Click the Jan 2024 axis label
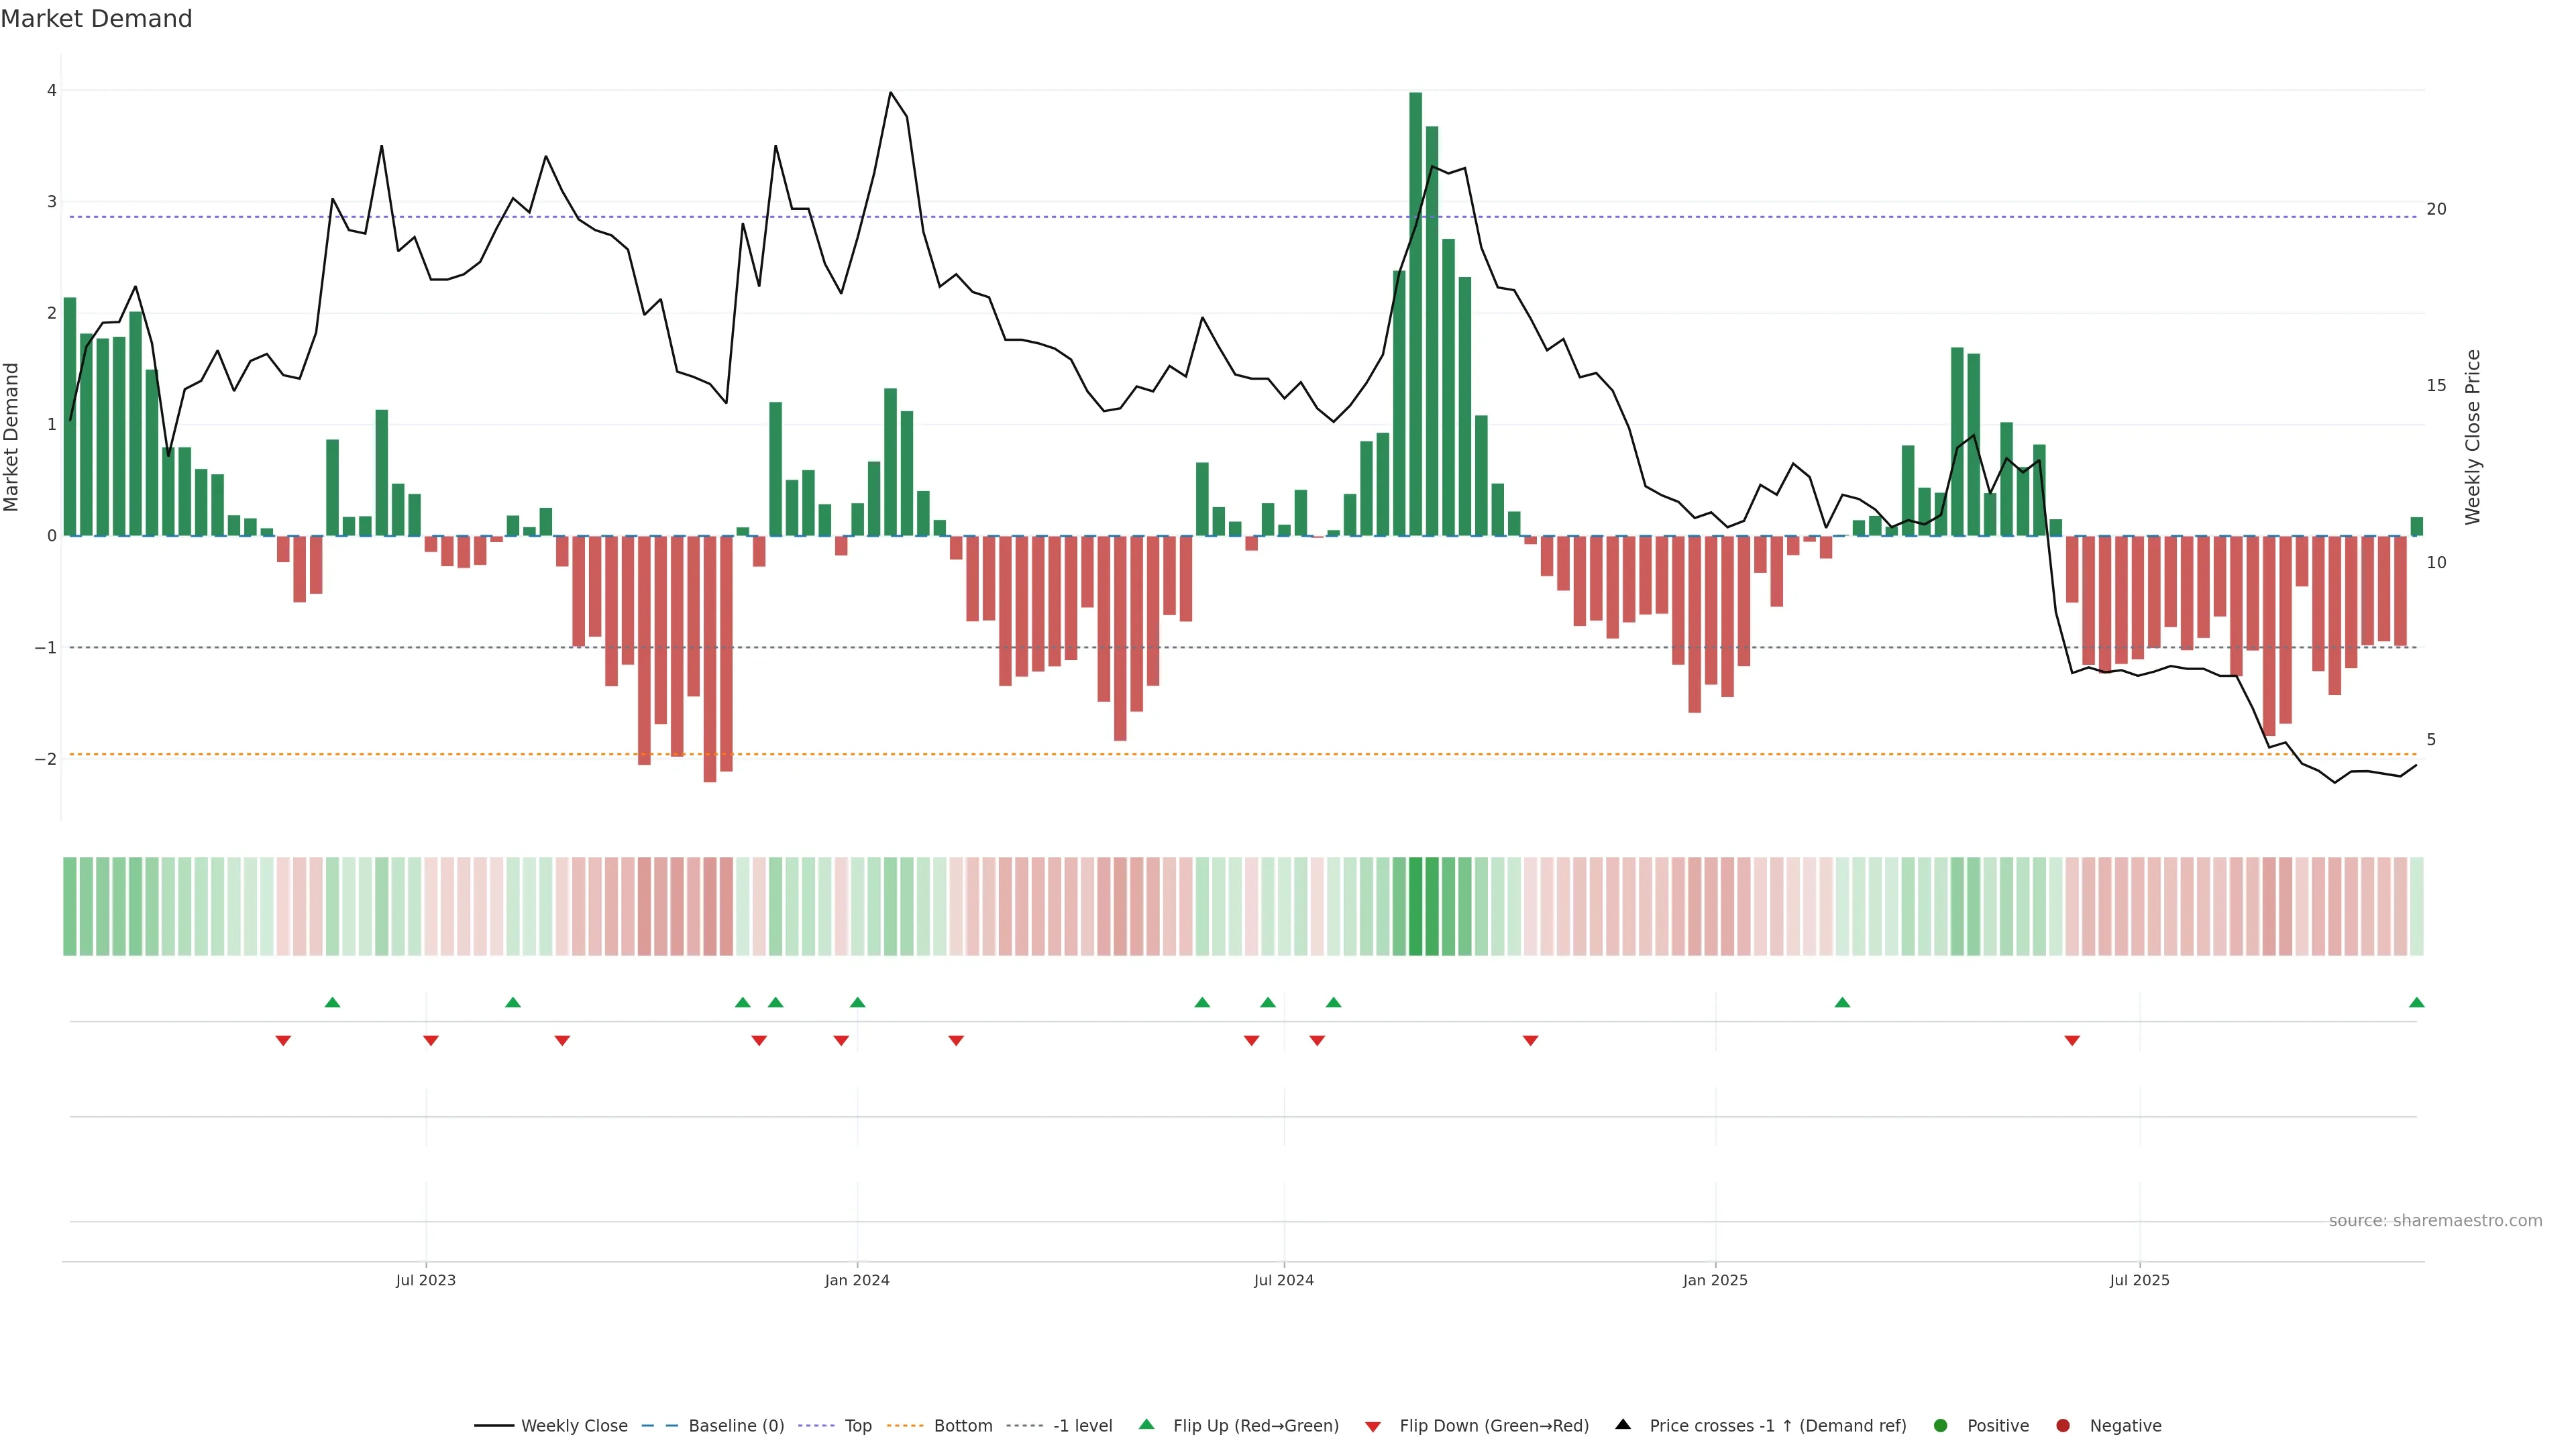Screen dimensions: 2576x1449 click(857, 1280)
